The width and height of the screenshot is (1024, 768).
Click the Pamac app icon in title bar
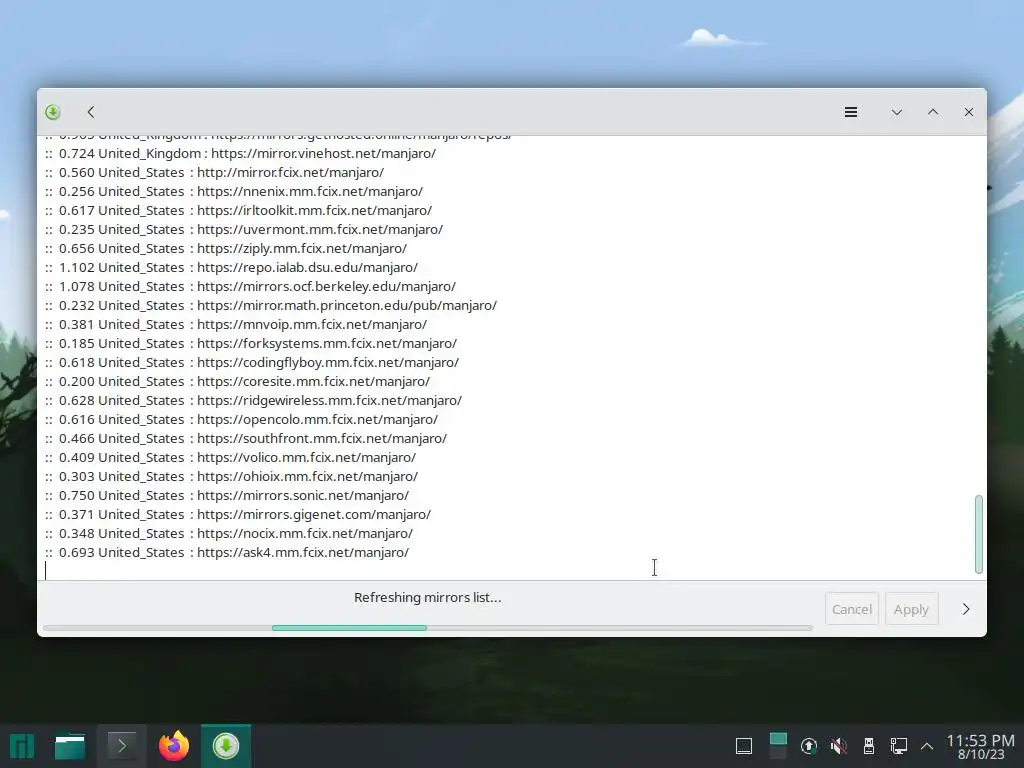(x=53, y=112)
